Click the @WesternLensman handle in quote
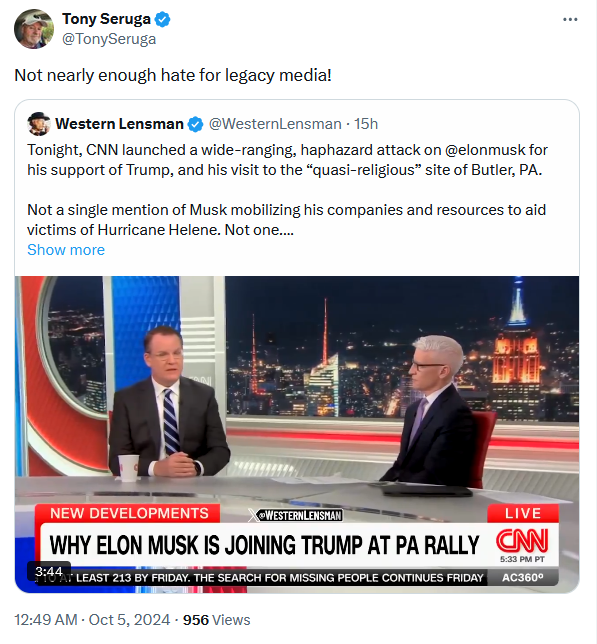Viewport: 597px width, 644px height. 275,124
